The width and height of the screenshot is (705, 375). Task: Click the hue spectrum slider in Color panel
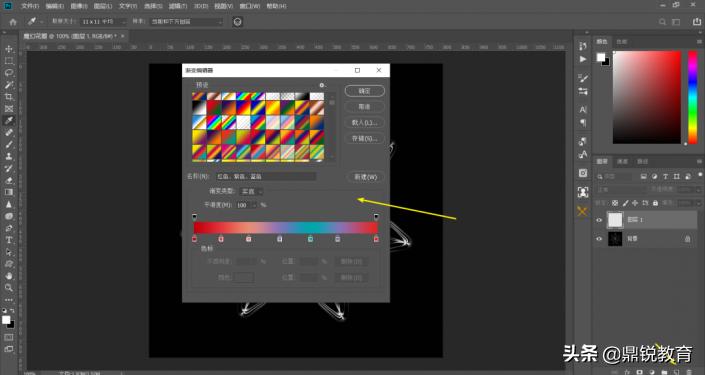point(693,97)
